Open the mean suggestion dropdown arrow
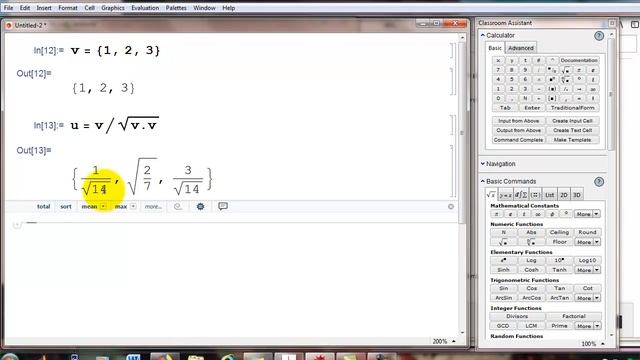Screen dimensions: 640x360 coord(103,207)
